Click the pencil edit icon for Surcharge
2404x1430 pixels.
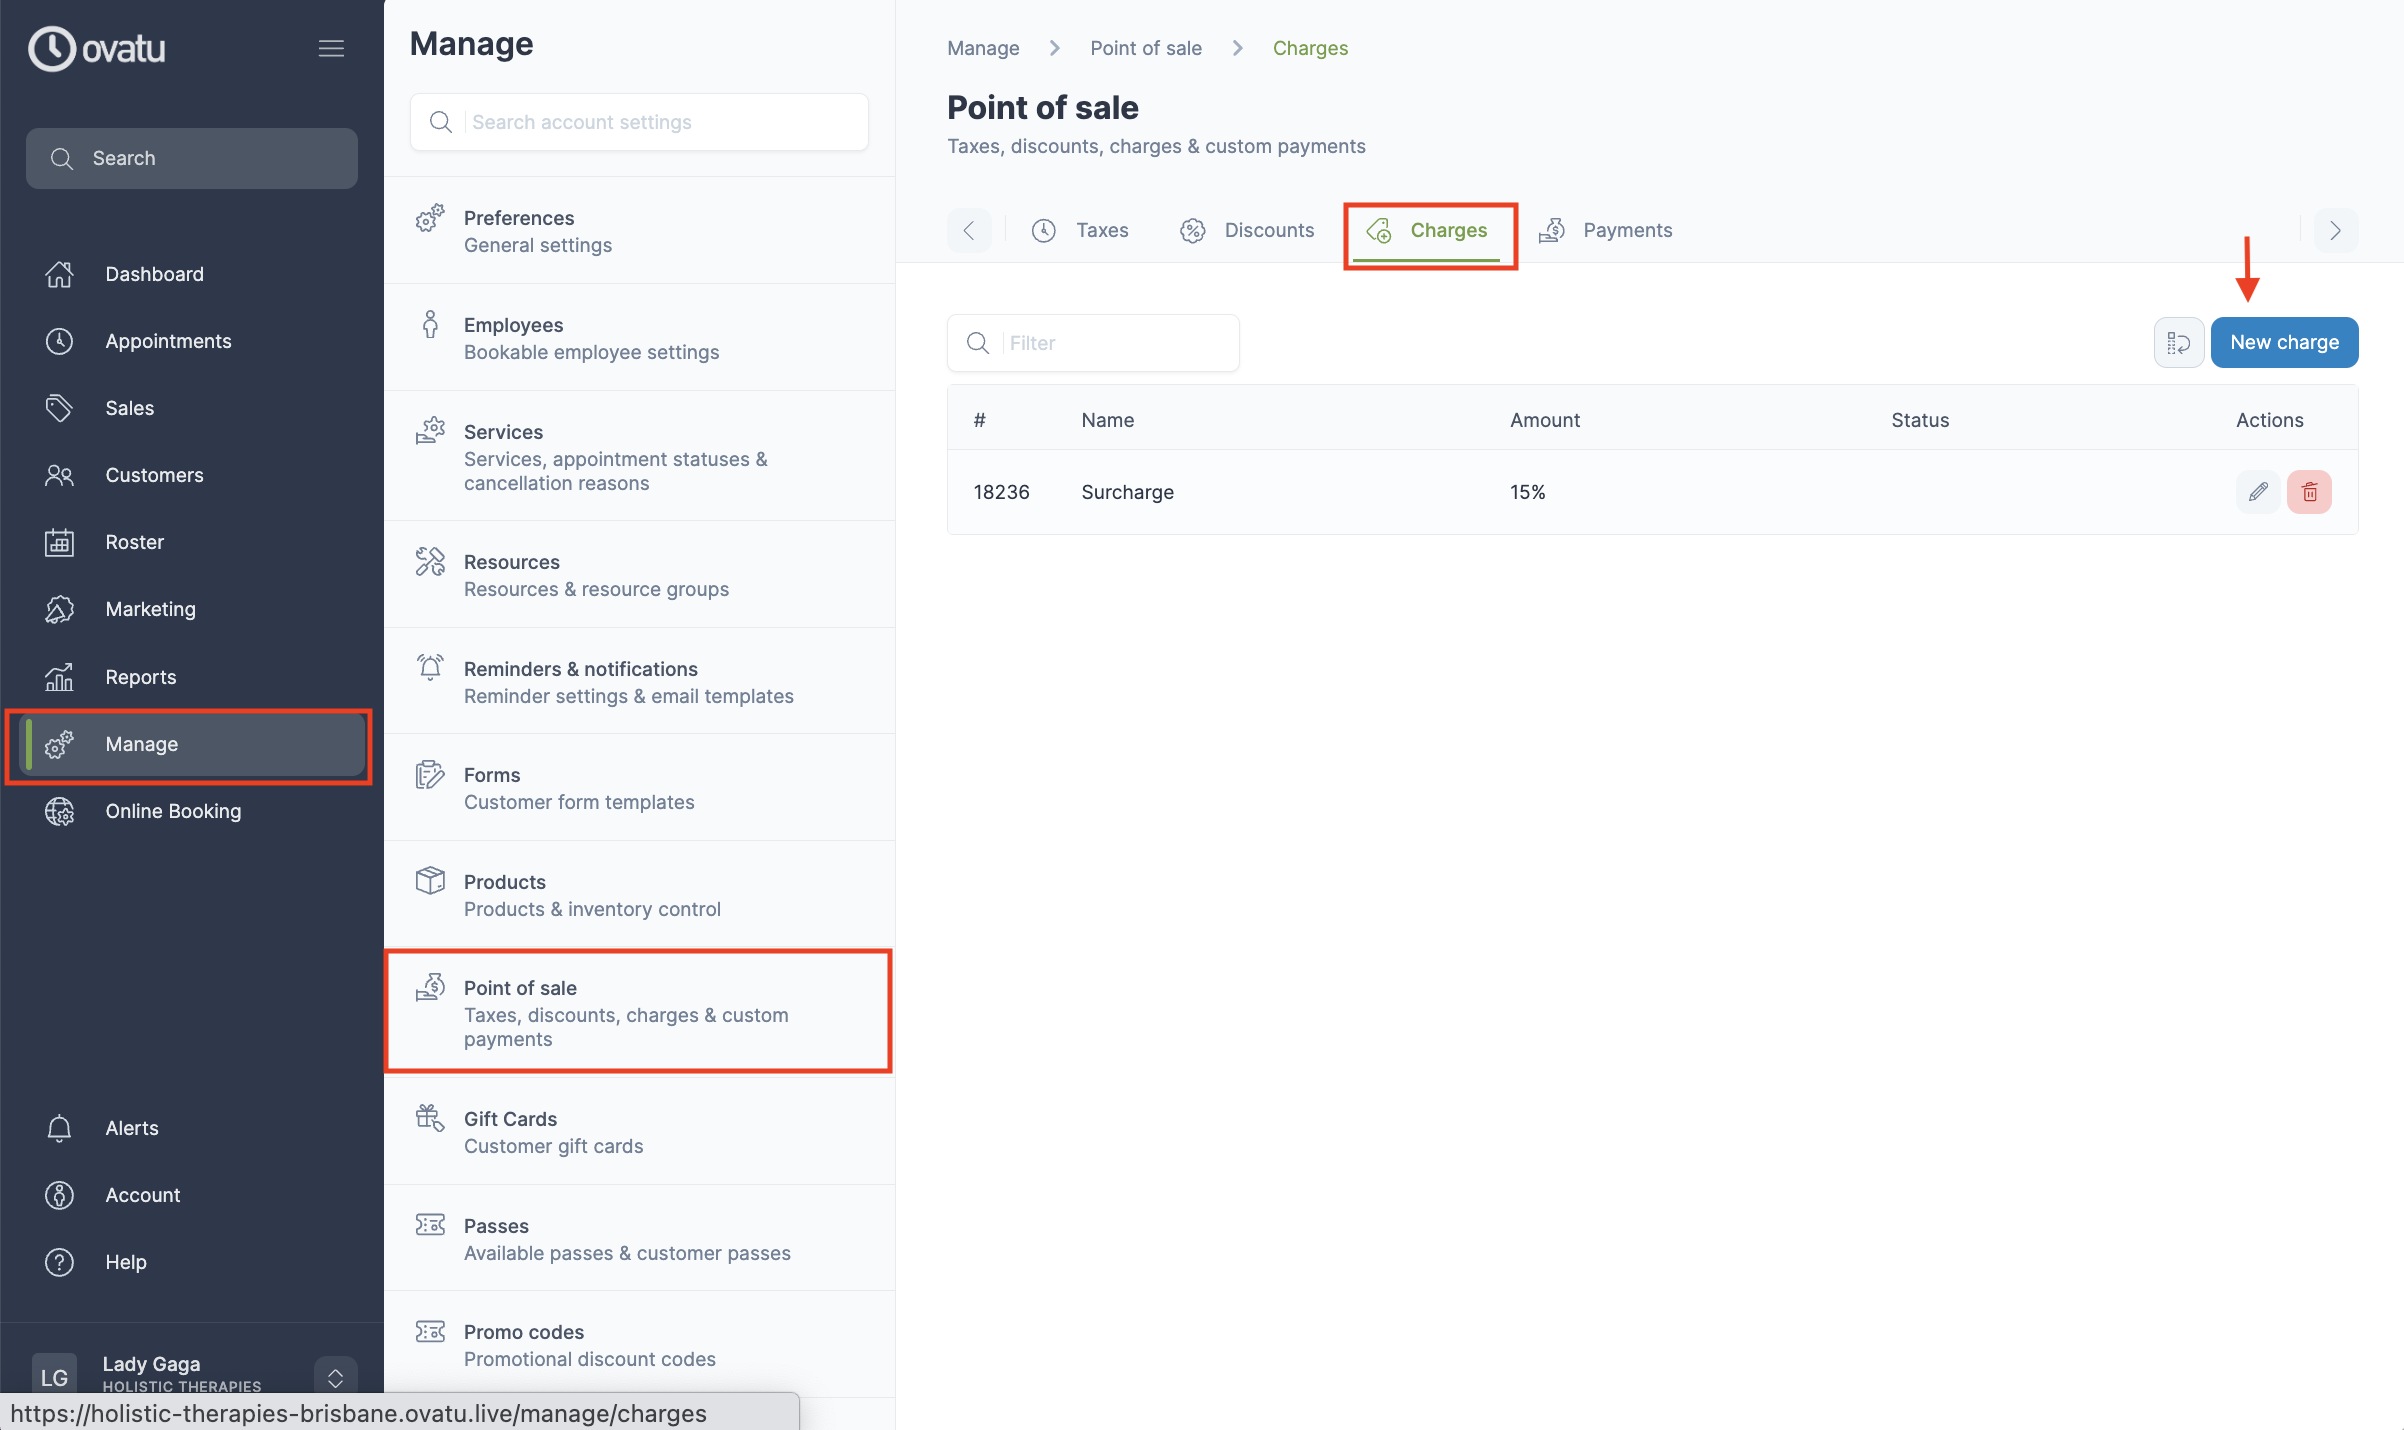click(x=2257, y=492)
